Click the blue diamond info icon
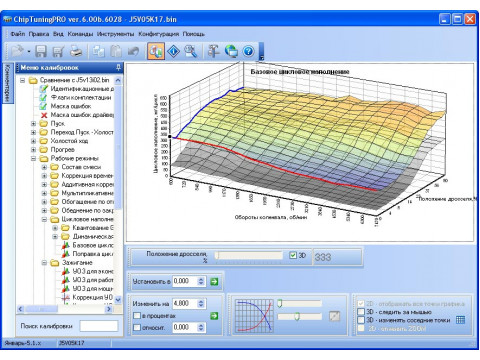Screen dimensions: 480x360 174,51
